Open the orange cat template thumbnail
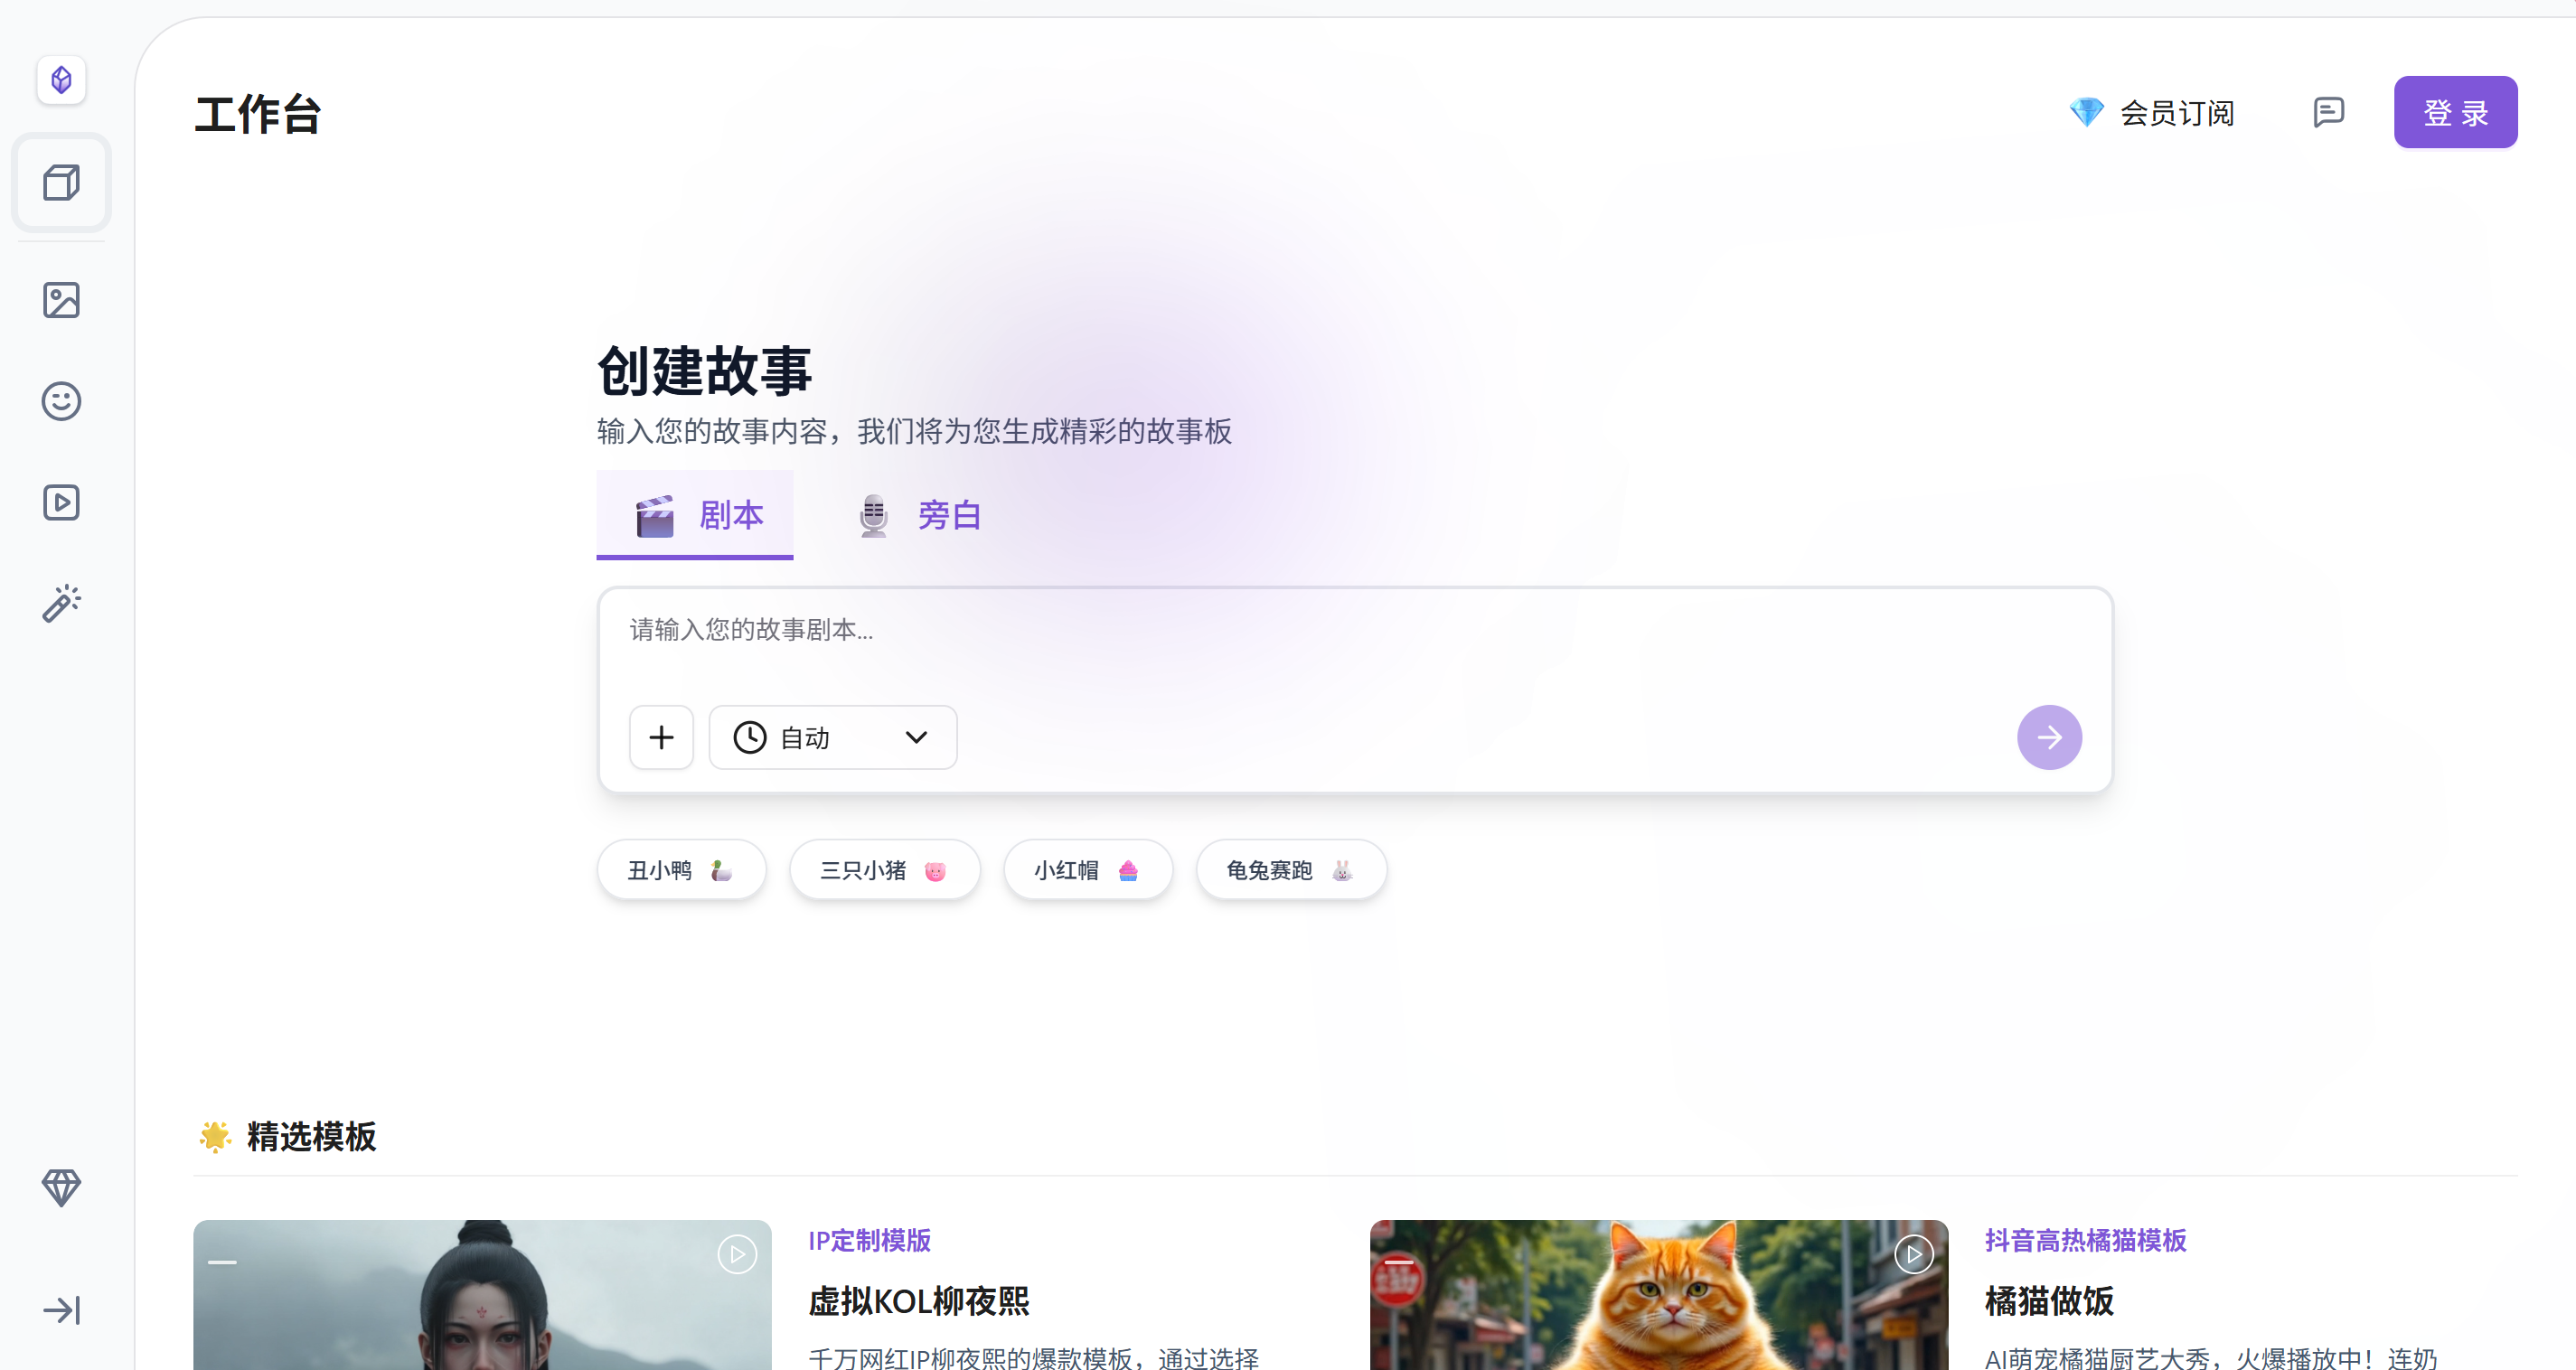Screen dimensions: 2576x1370 coord(1659,1295)
